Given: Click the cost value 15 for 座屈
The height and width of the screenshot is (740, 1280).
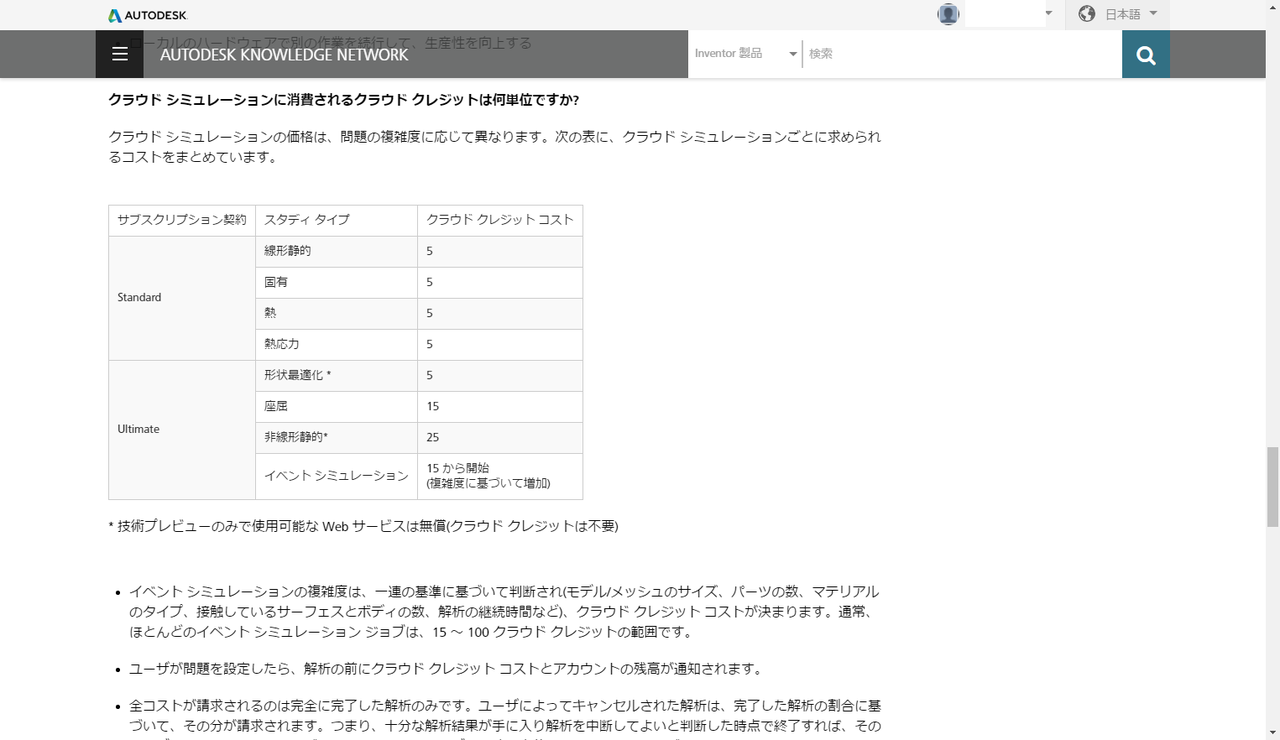Looking at the screenshot, I should coord(500,406).
